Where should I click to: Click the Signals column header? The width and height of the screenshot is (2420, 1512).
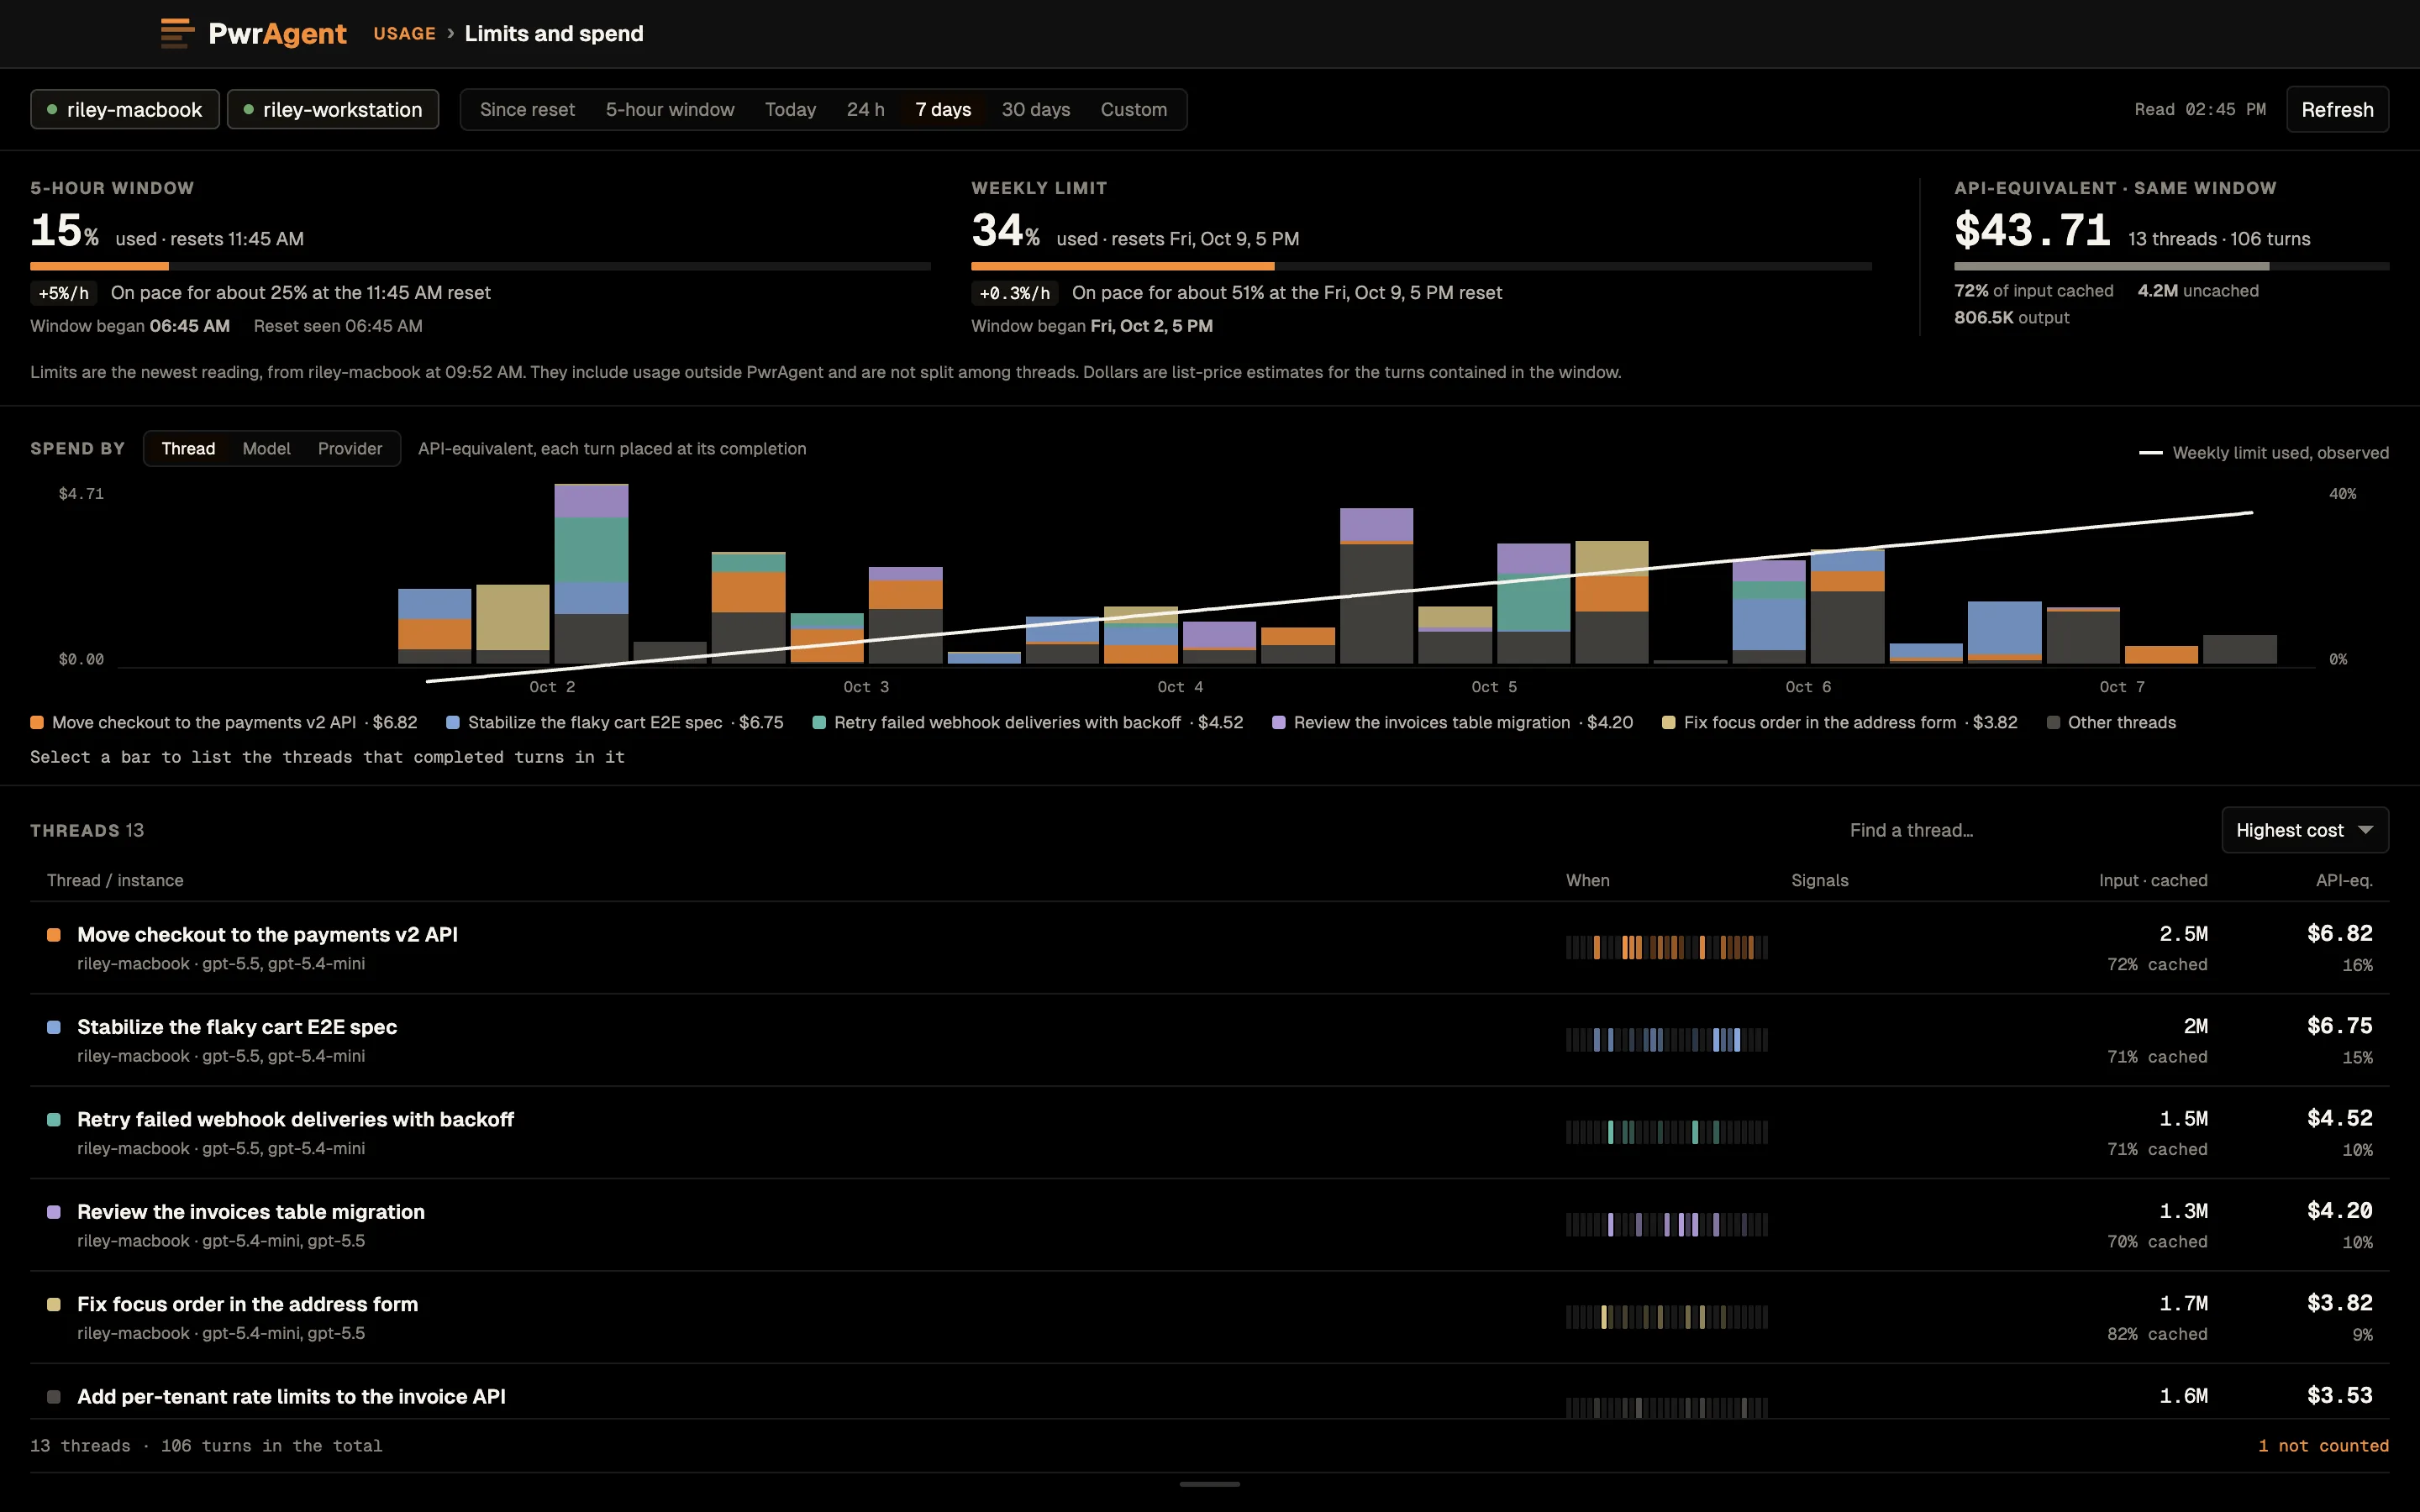pyautogui.click(x=1820, y=881)
